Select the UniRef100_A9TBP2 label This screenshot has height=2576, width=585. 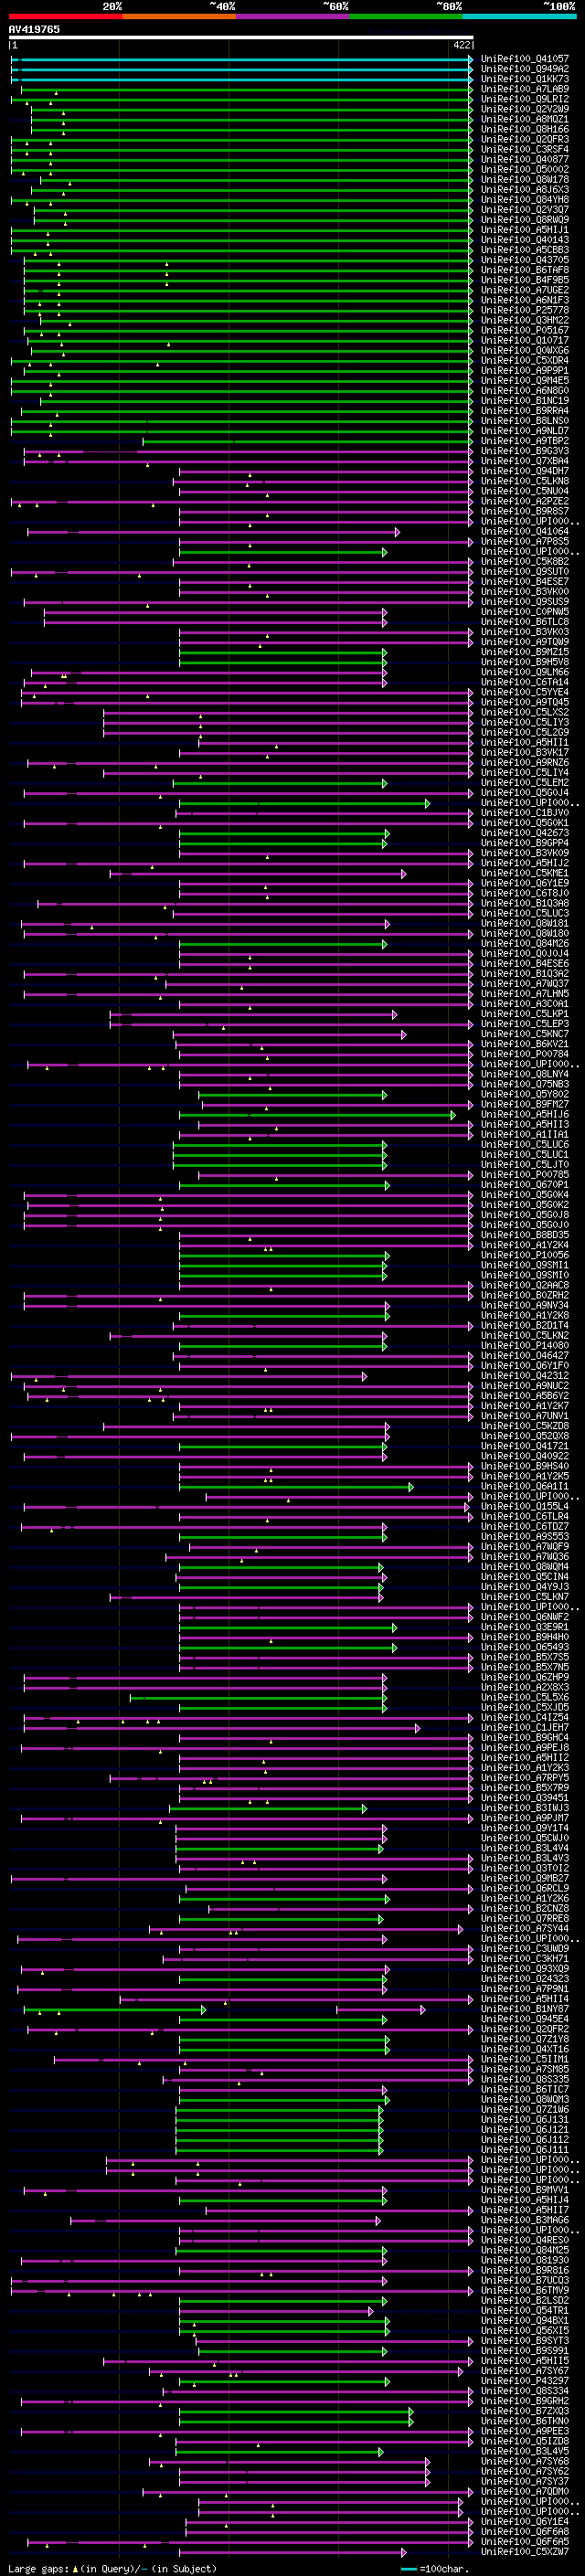tap(525, 441)
